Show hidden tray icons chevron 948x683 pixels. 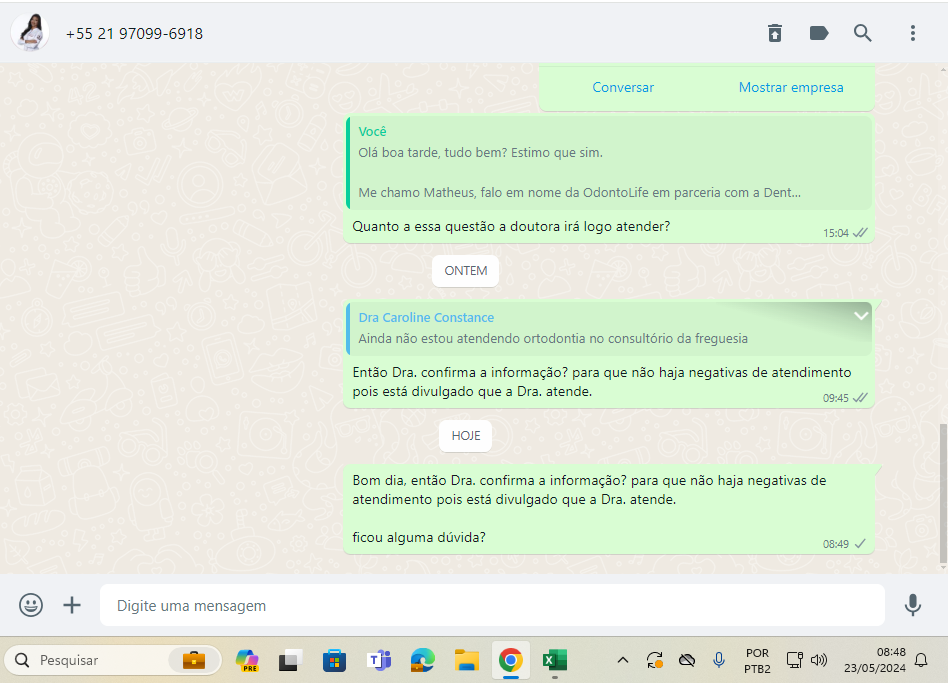[x=623, y=660]
